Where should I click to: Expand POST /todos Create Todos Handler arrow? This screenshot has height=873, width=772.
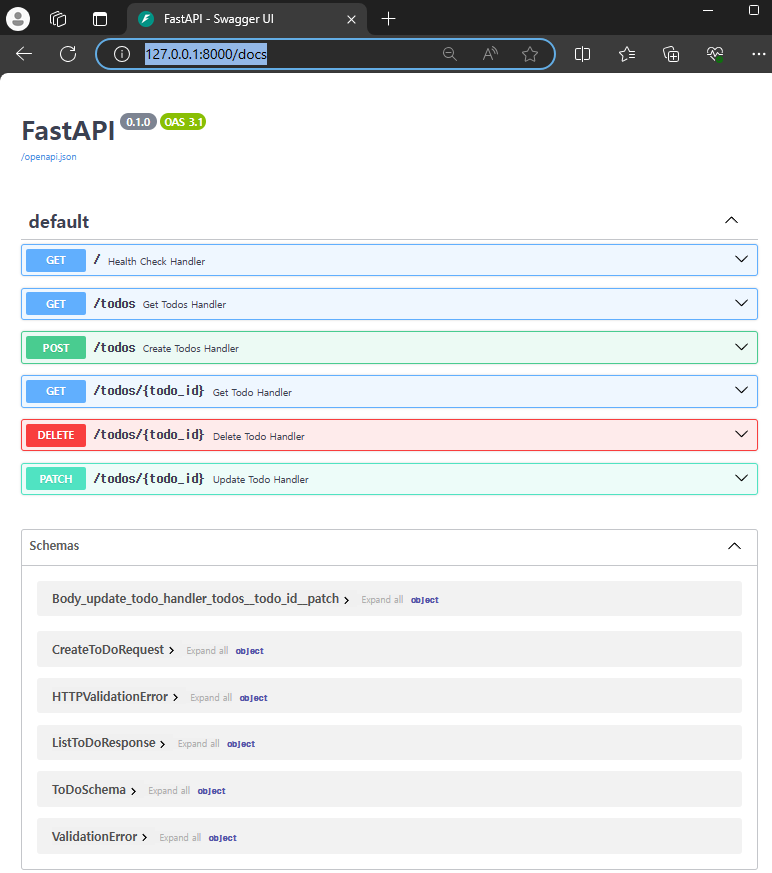pos(741,347)
